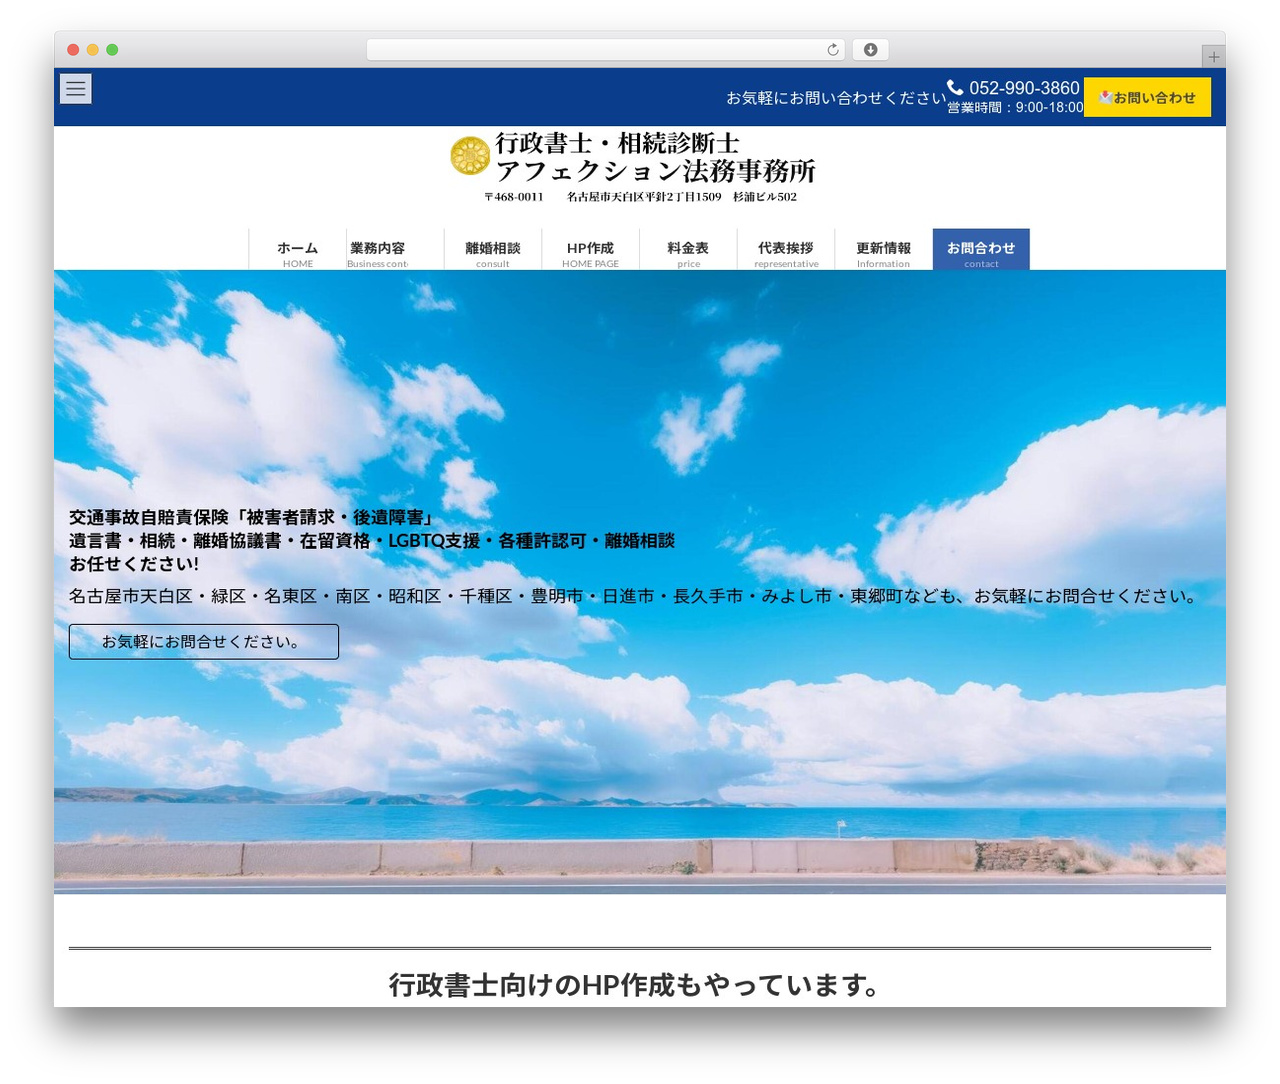This screenshot has height=1084, width=1280.
Task: Open a new tab with plus button
Action: click(x=1213, y=57)
